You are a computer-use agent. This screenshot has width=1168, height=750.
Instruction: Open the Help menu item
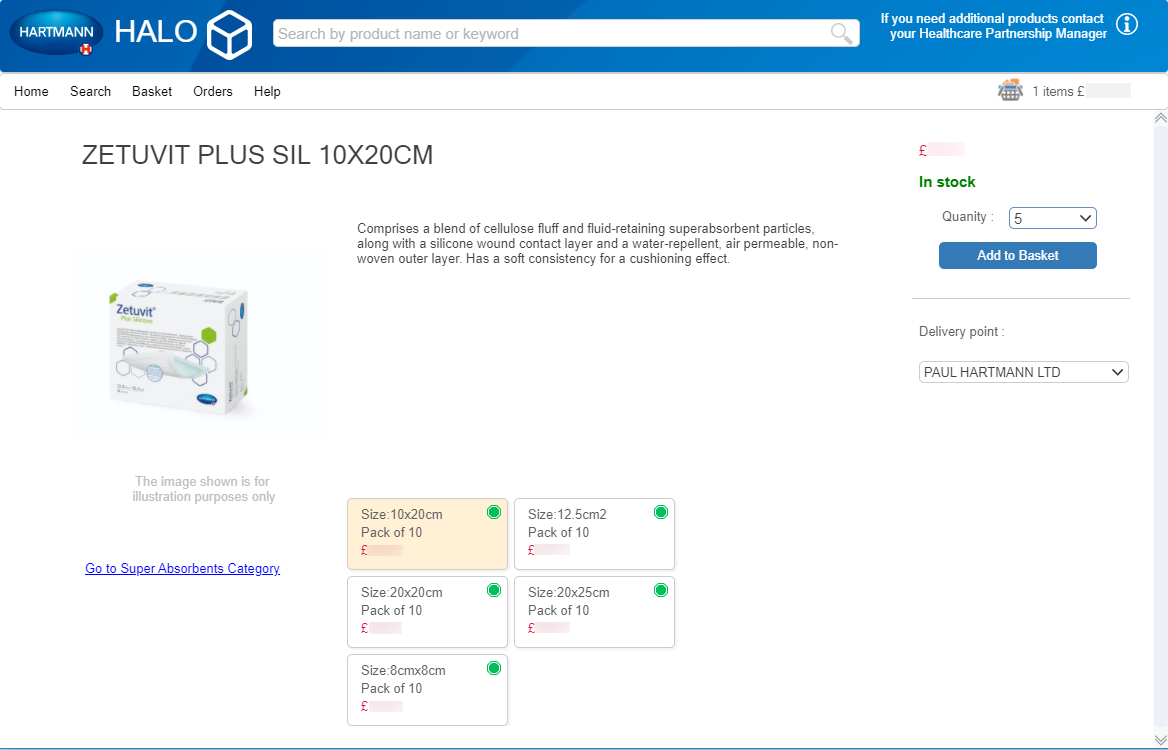click(267, 92)
